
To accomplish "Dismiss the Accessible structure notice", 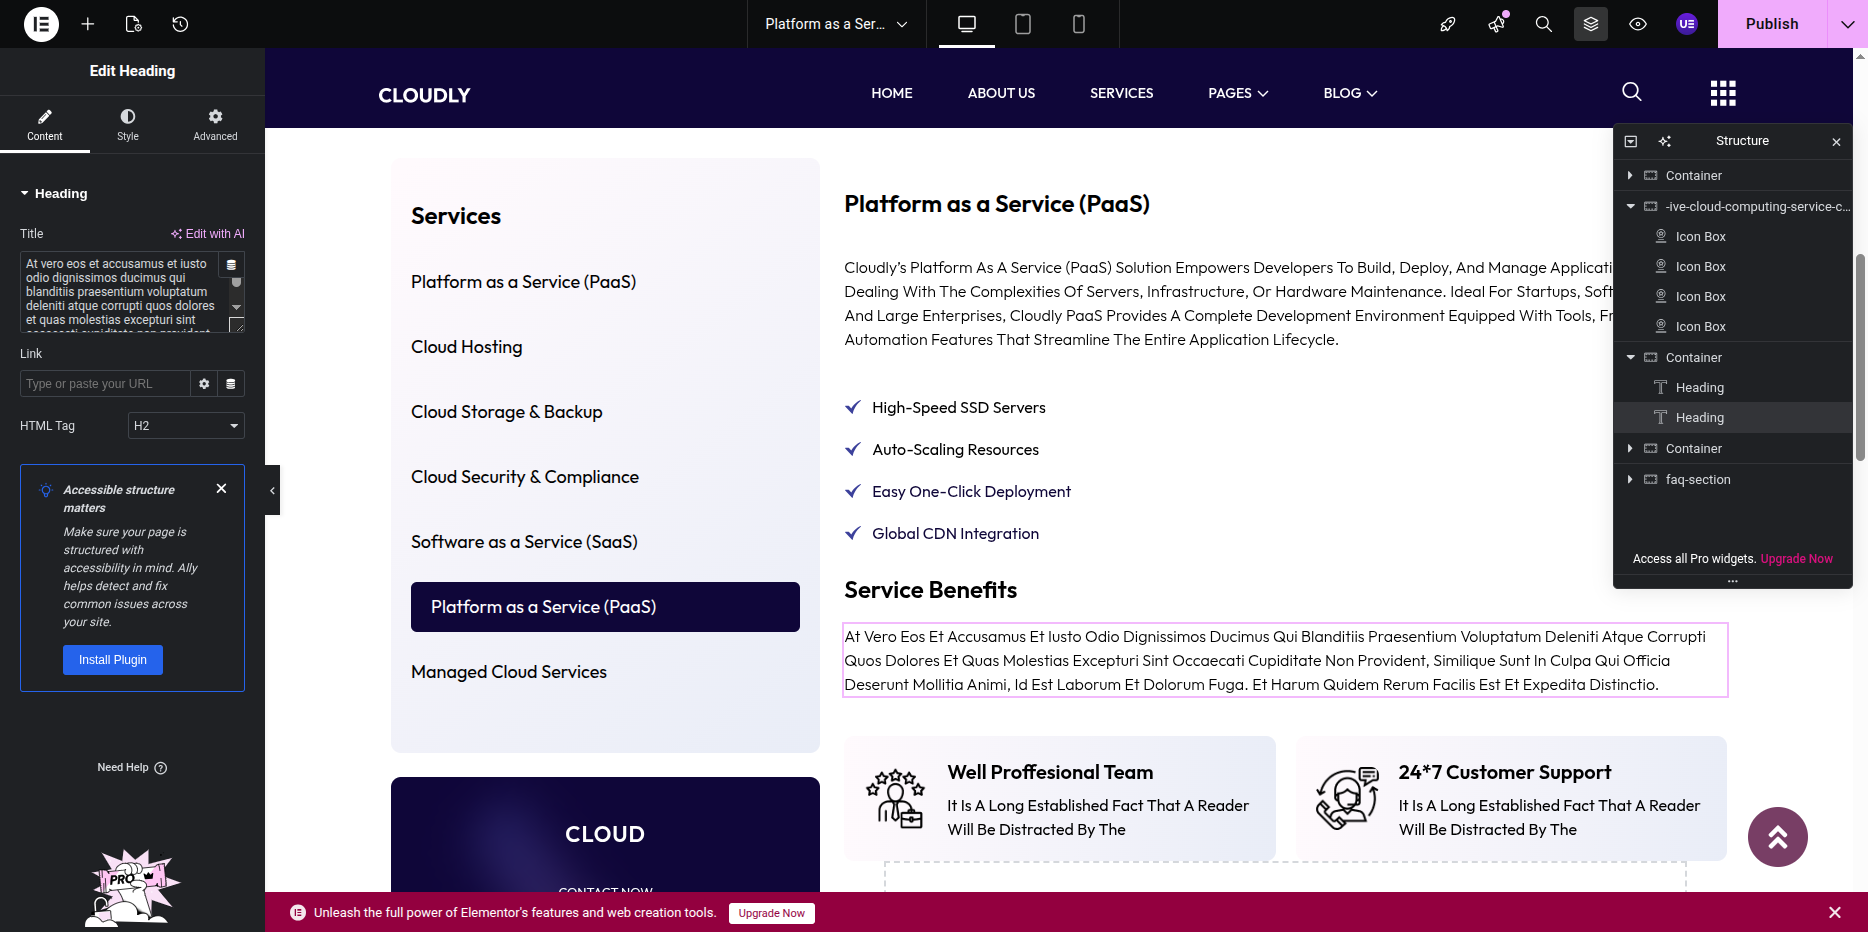I will click(222, 488).
